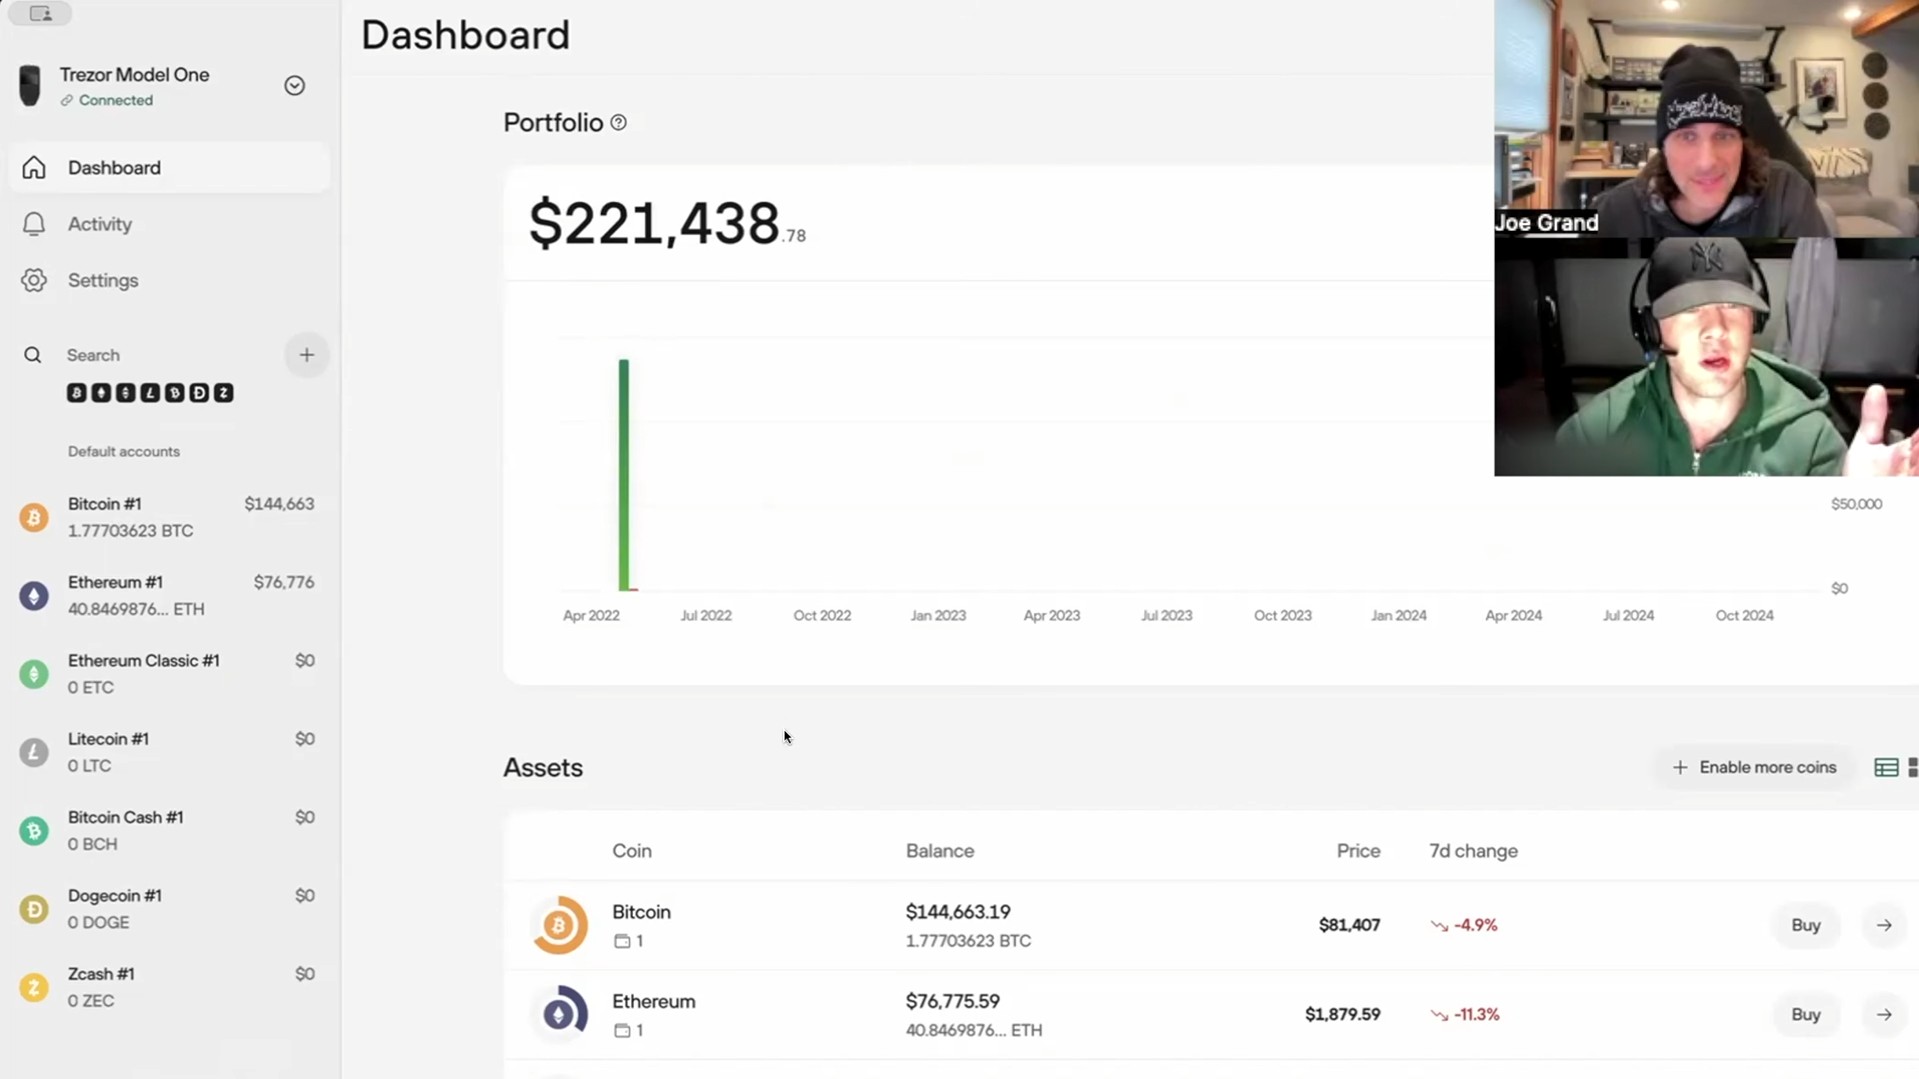
Task: Open the Activity page
Action: click(x=100, y=224)
